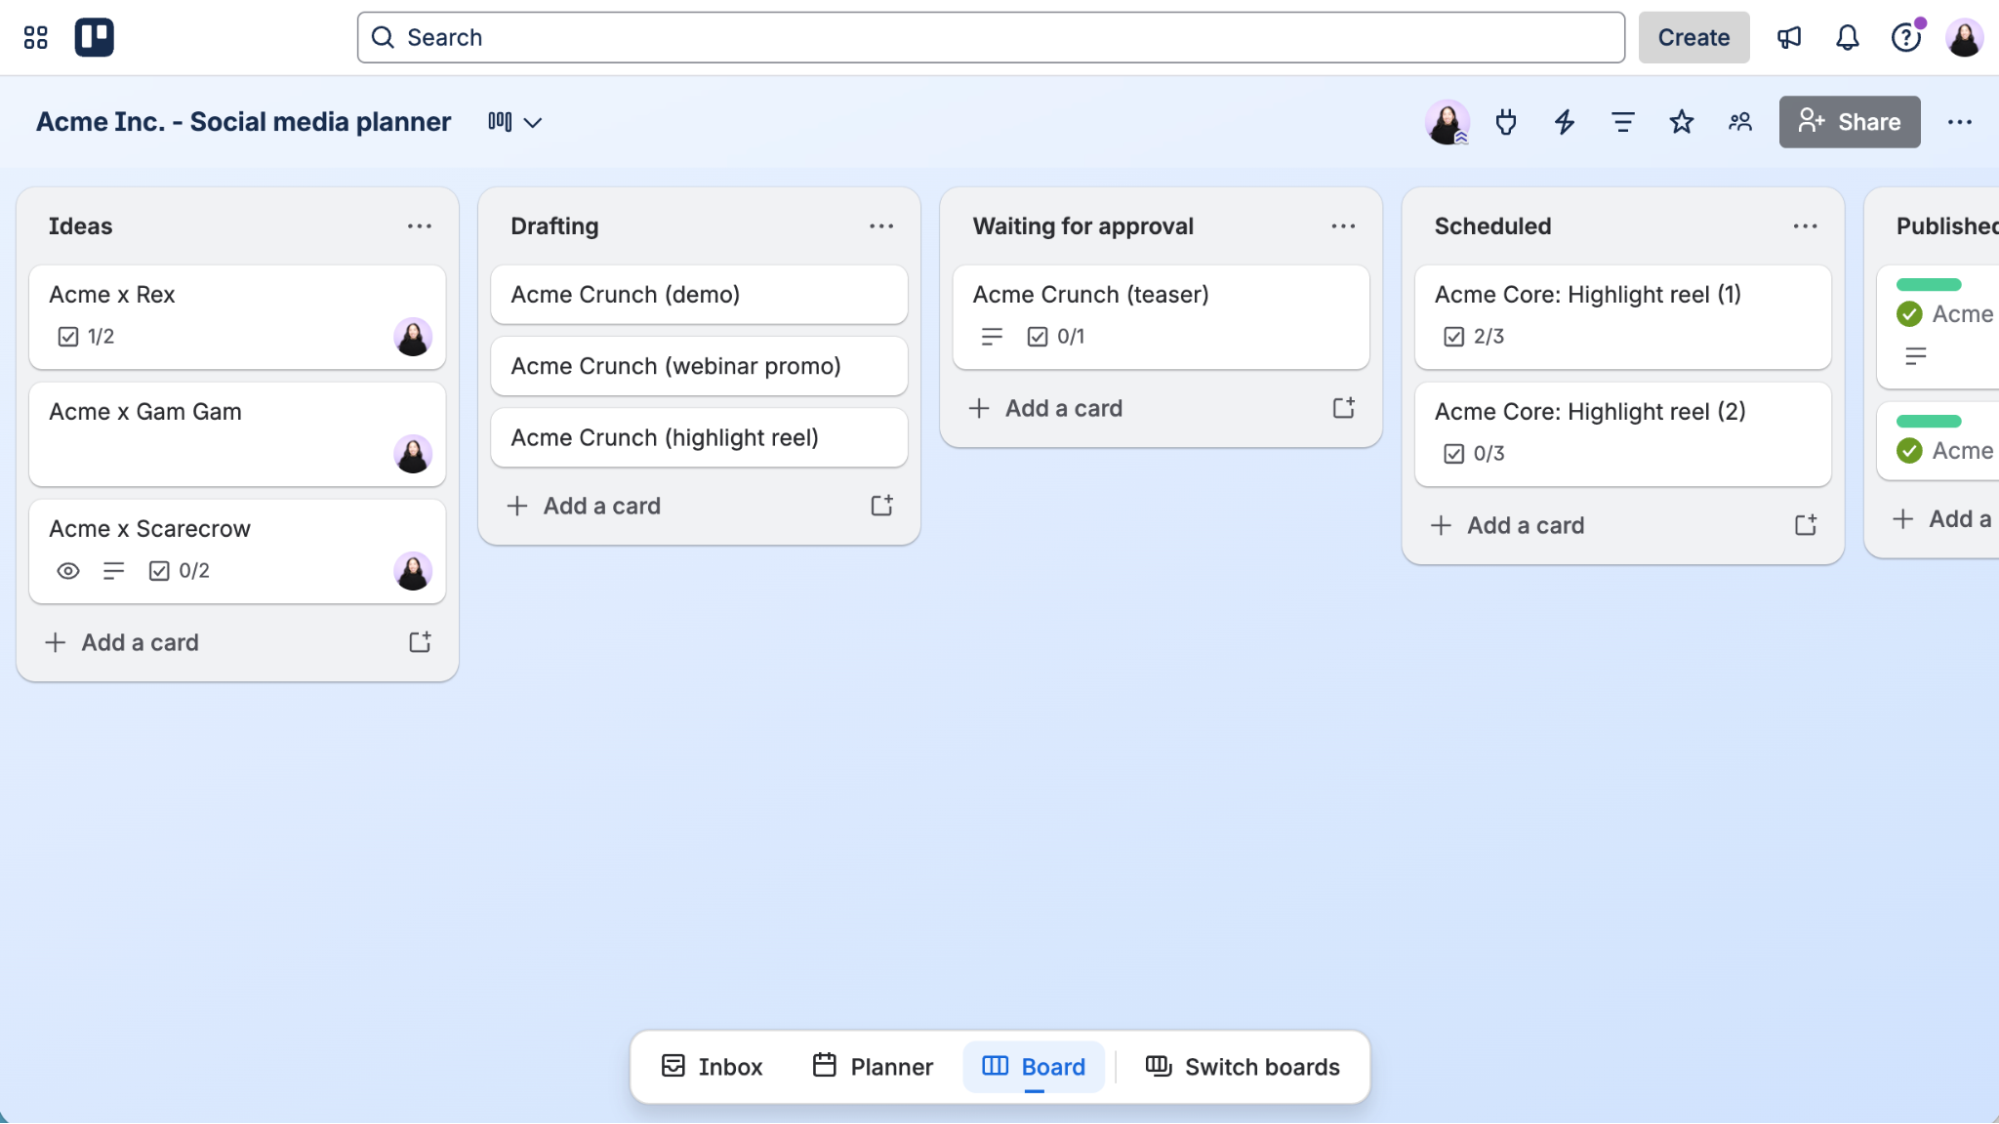Open the Atlassian app switcher grid icon

pos(36,37)
